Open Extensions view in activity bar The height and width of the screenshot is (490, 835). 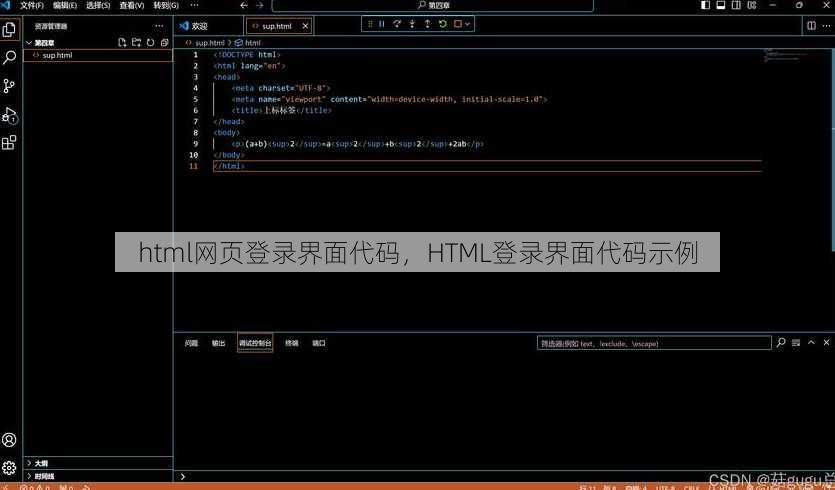9,143
